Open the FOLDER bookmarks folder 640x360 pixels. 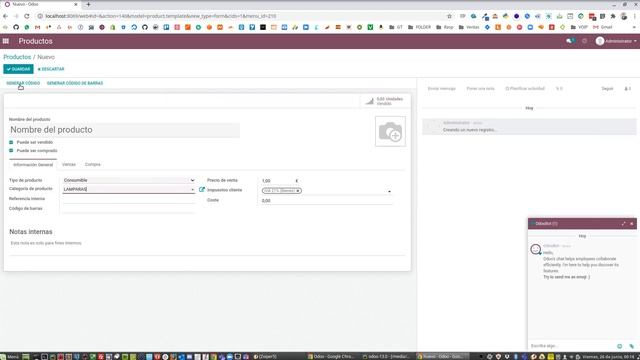coord(419,27)
